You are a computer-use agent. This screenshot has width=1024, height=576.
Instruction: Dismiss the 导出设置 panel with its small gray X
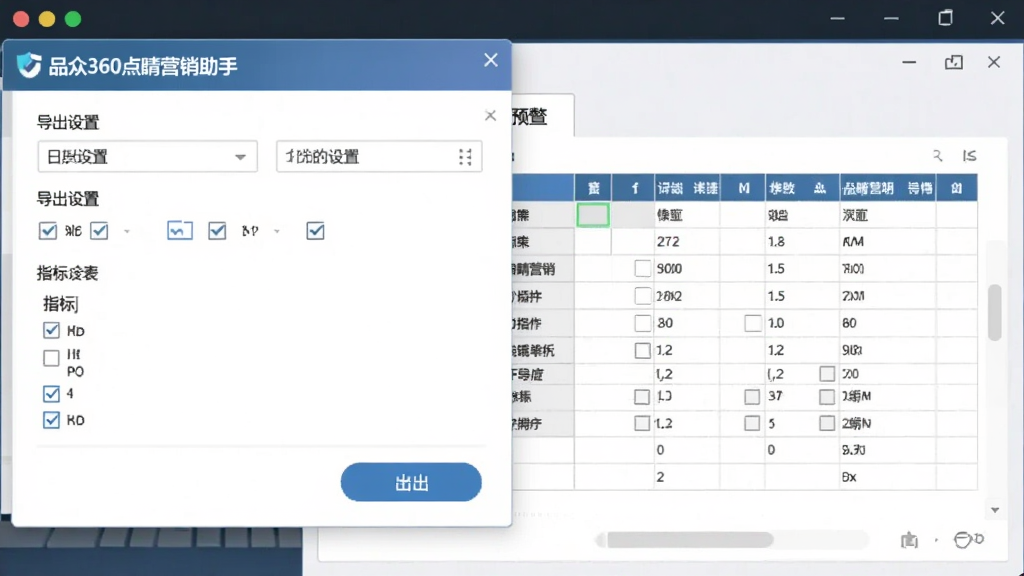point(490,116)
